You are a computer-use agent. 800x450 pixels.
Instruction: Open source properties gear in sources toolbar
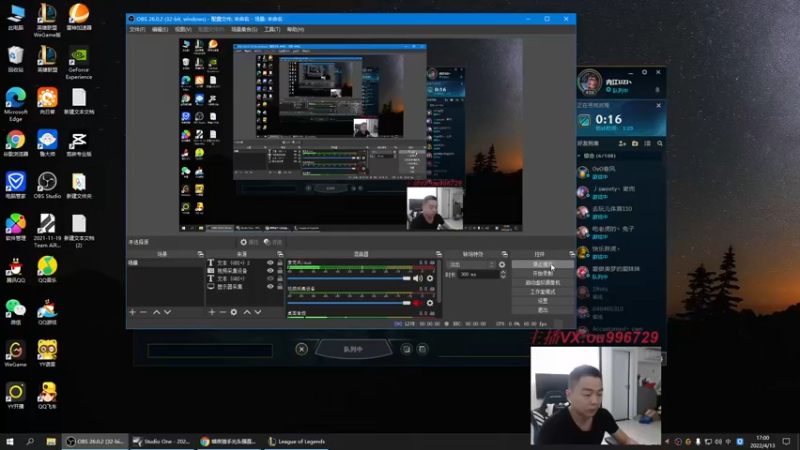click(x=234, y=312)
